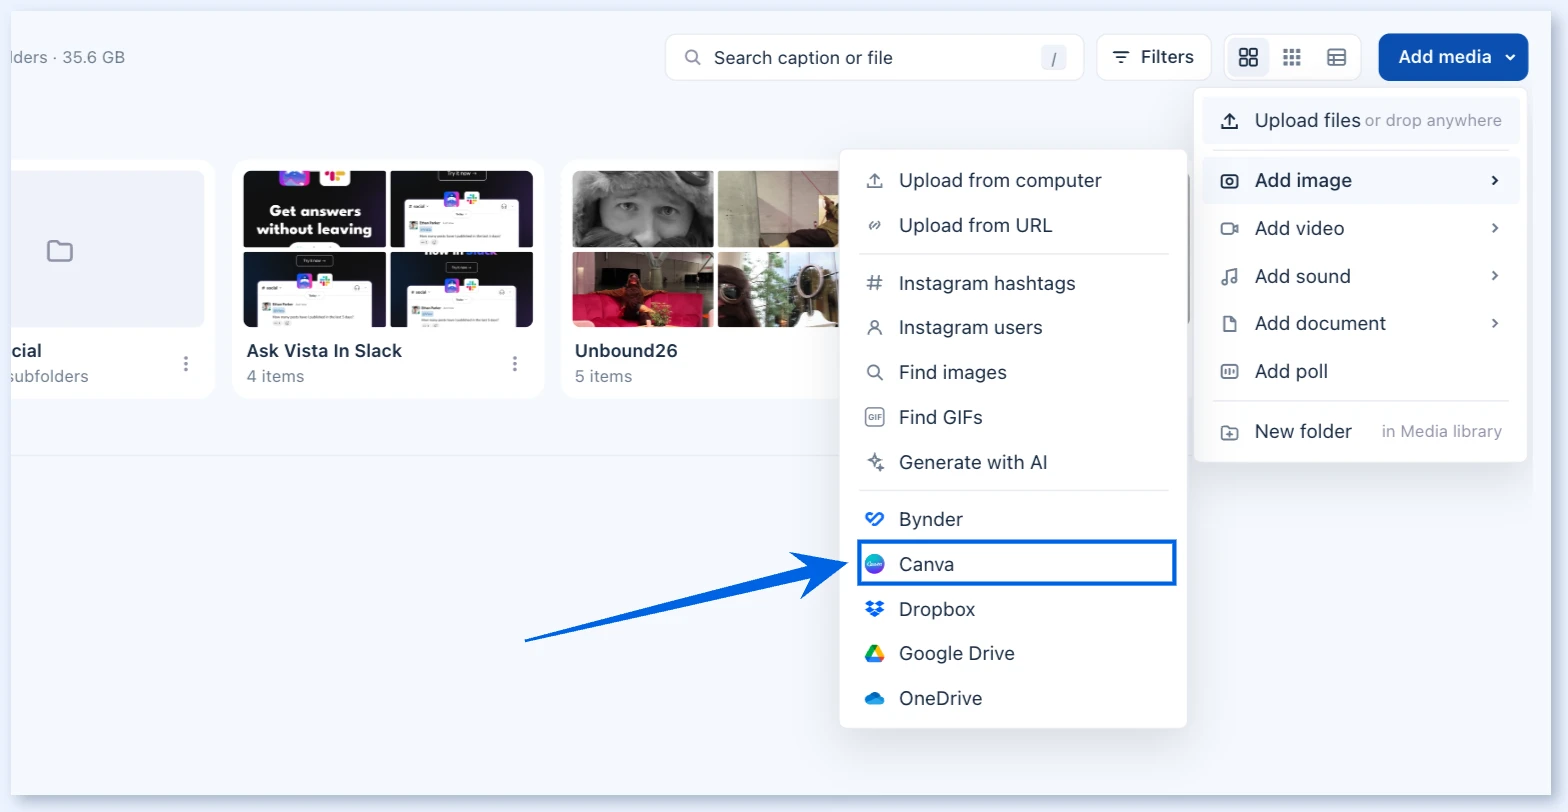This screenshot has width=1568, height=812.
Task: Click the Add sound music note icon
Action: click(x=1230, y=277)
